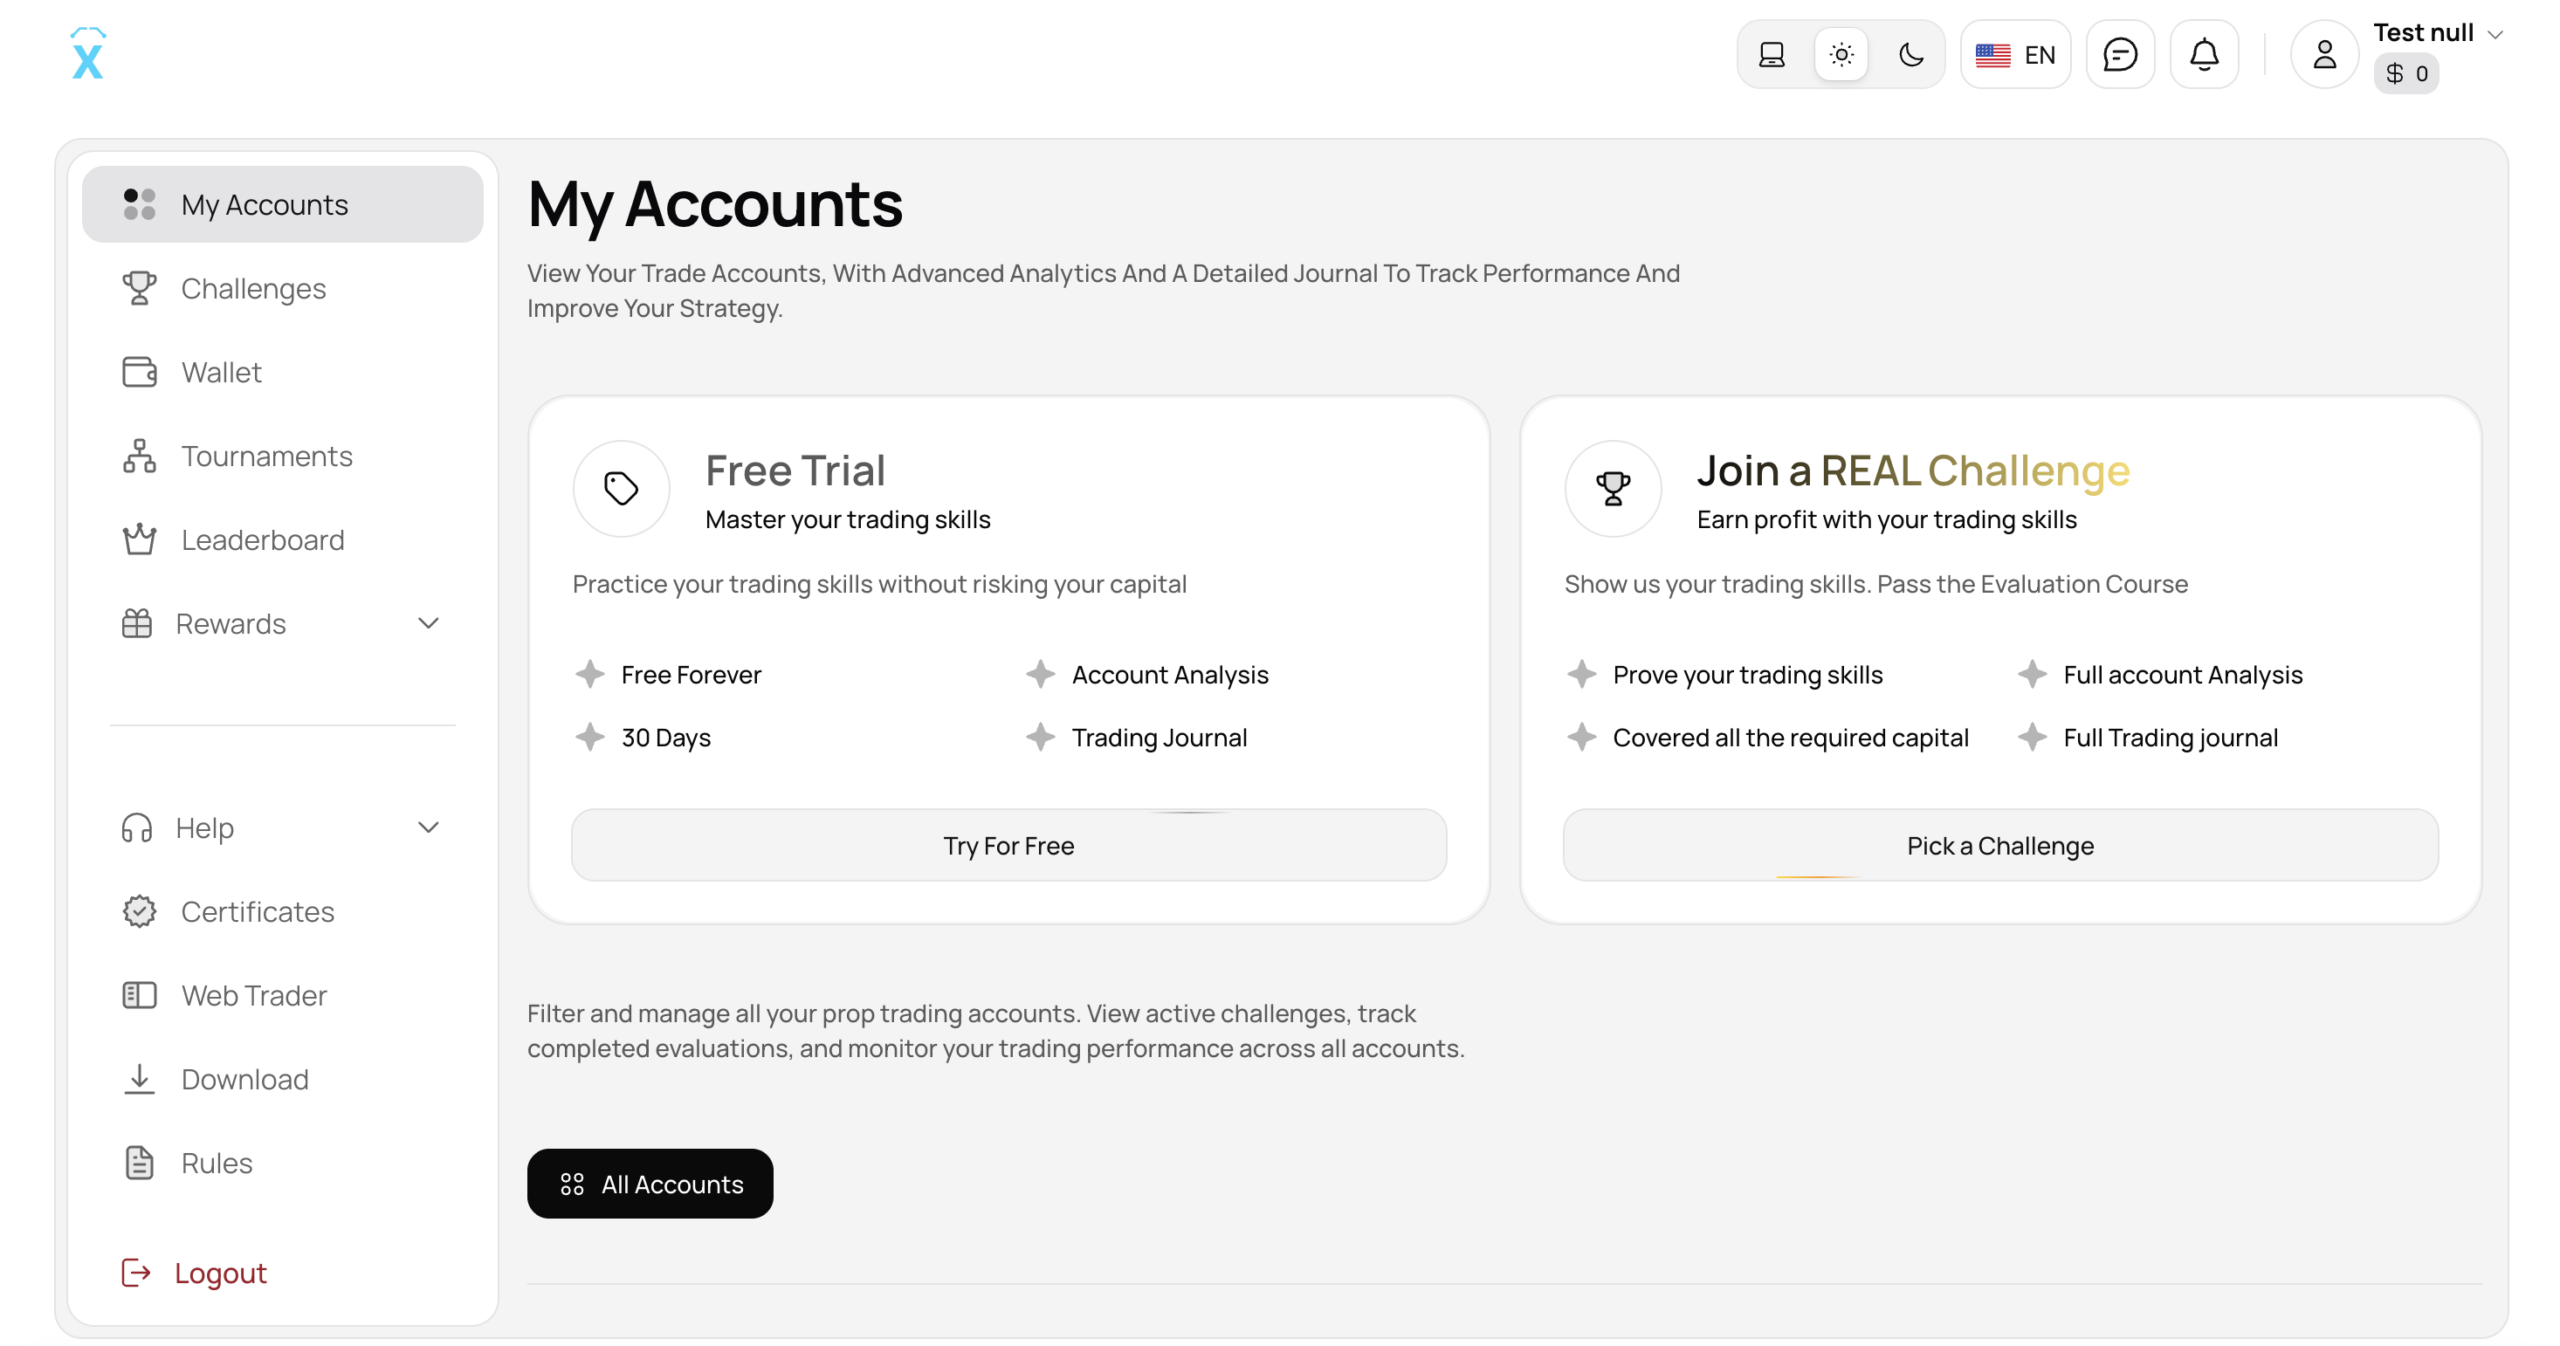2560x1346 pixels.
Task: Click the My Accounts sidebar icon
Action: click(x=139, y=204)
